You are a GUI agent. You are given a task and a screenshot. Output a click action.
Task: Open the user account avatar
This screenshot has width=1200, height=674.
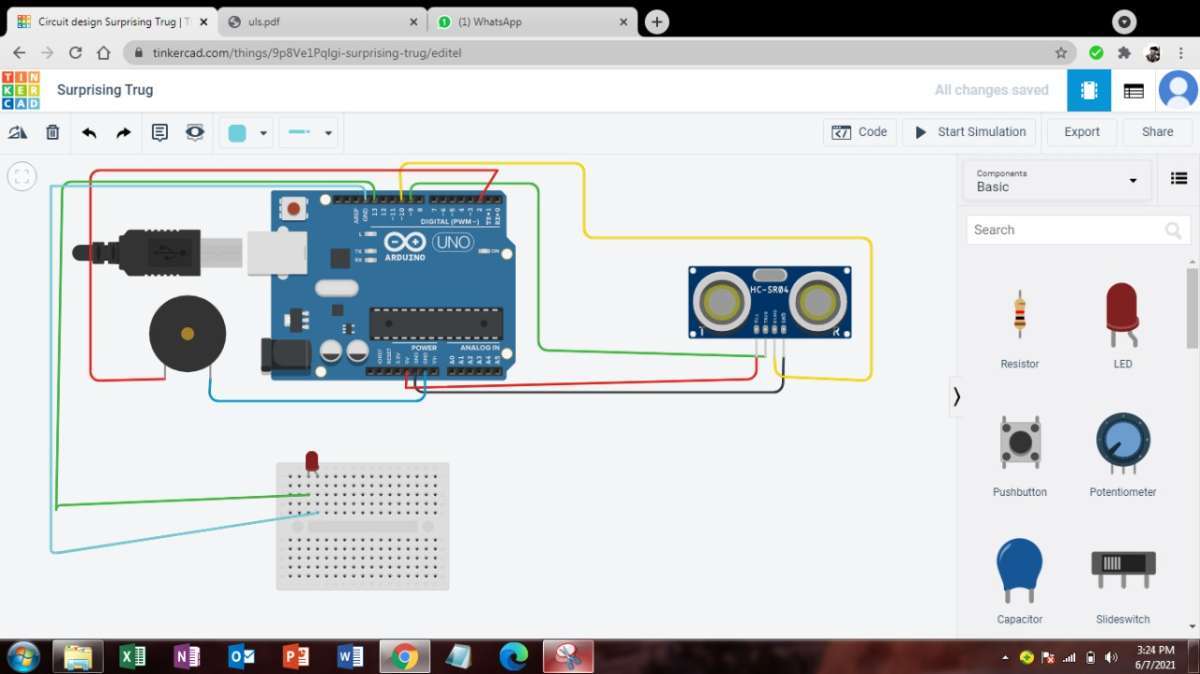pyautogui.click(x=1178, y=90)
